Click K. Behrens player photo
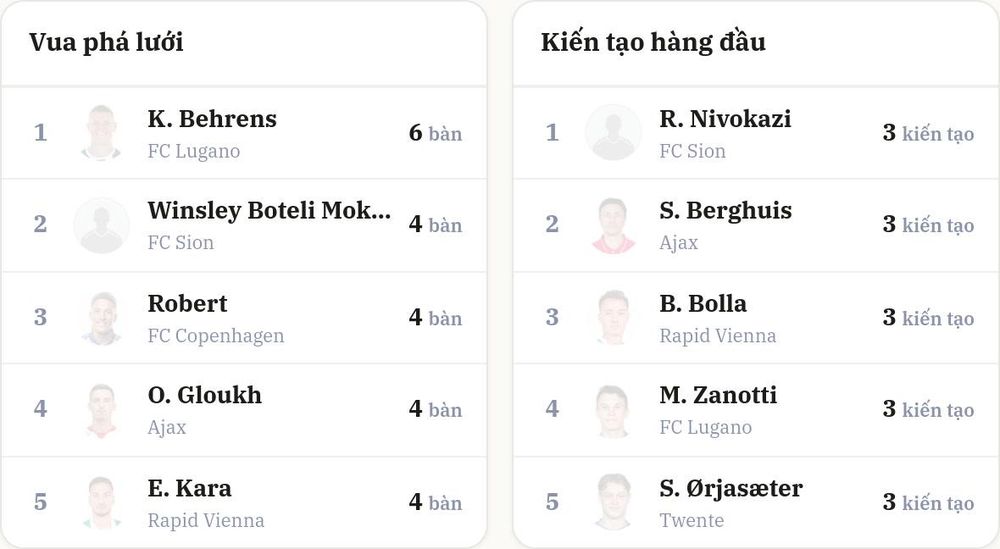The image size is (1000, 549). click(x=101, y=133)
